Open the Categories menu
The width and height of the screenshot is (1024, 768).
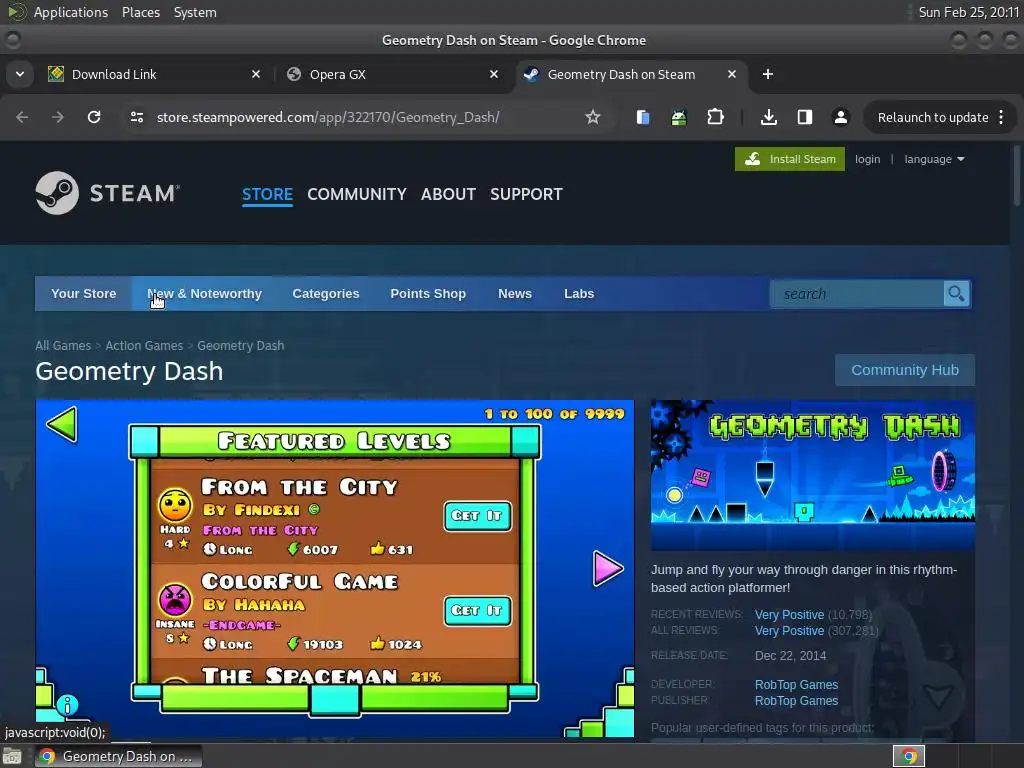click(326, 294)
